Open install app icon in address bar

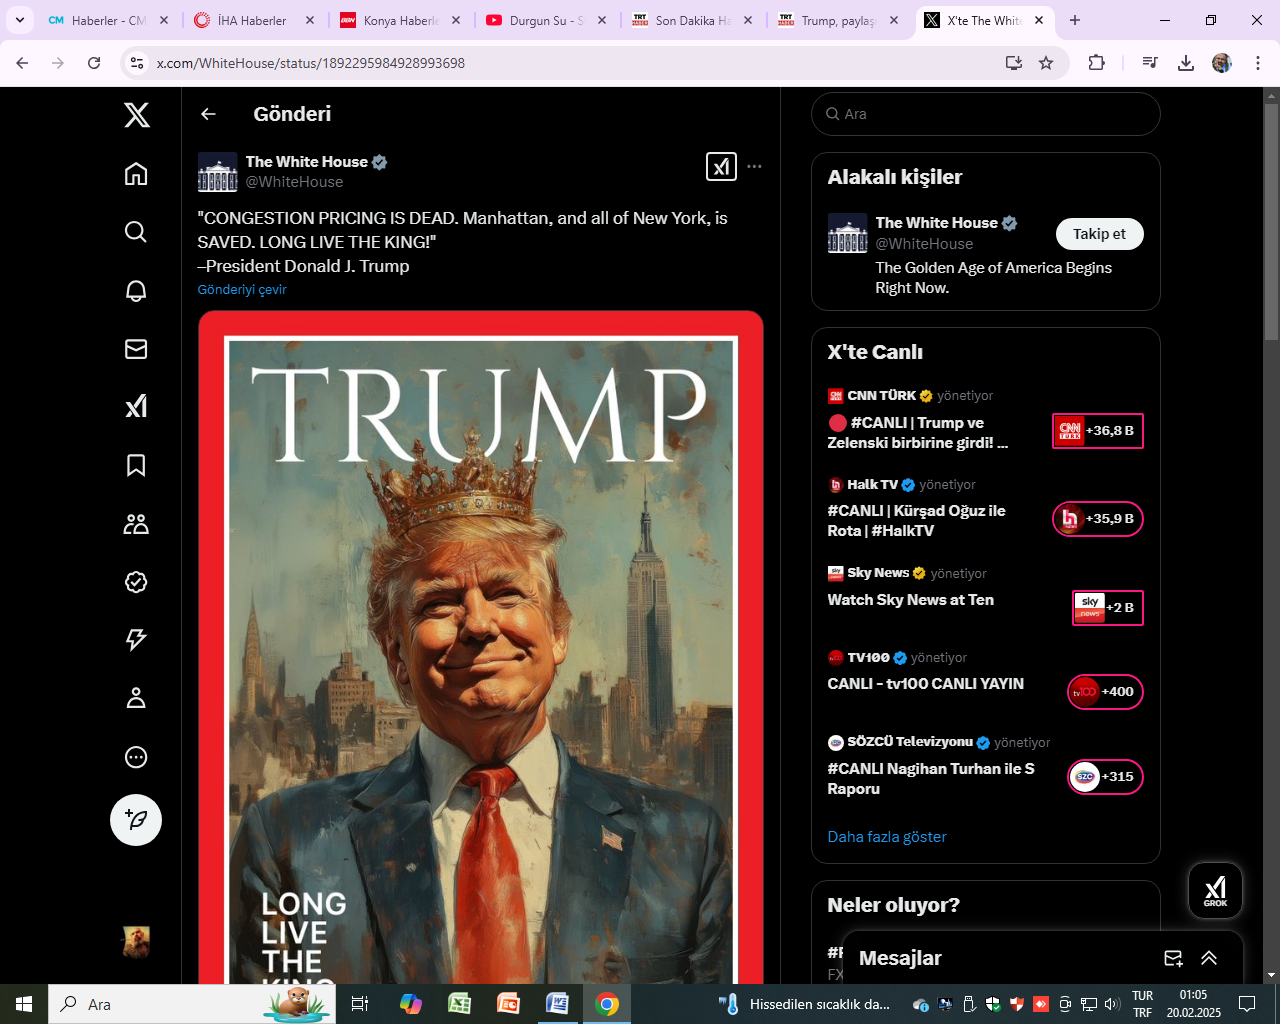pos(1014,63)
